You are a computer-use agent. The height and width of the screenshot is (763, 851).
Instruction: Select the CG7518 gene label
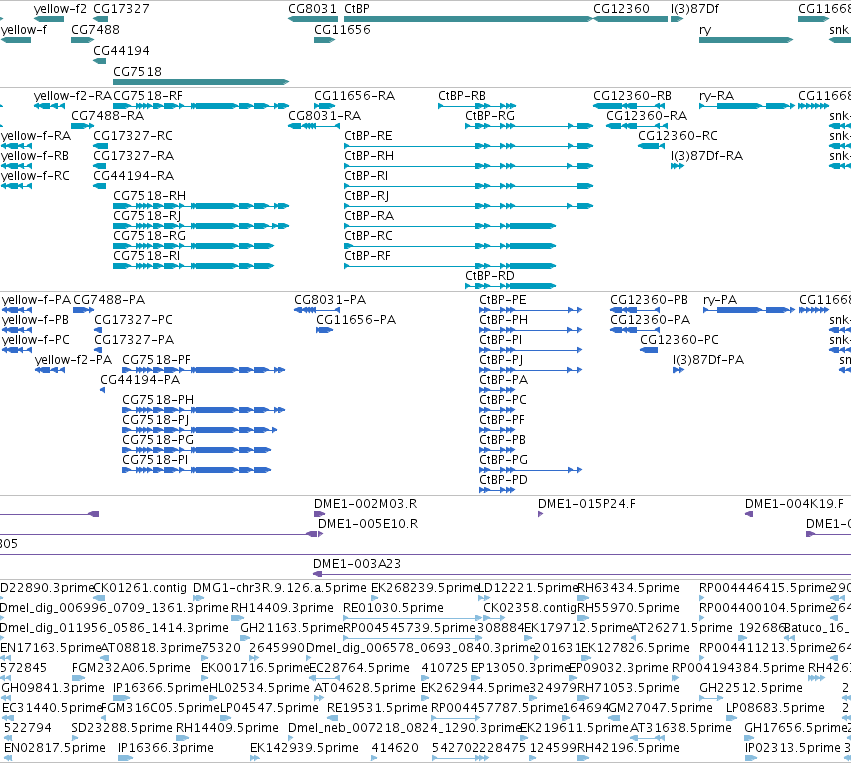coord(137,72)
